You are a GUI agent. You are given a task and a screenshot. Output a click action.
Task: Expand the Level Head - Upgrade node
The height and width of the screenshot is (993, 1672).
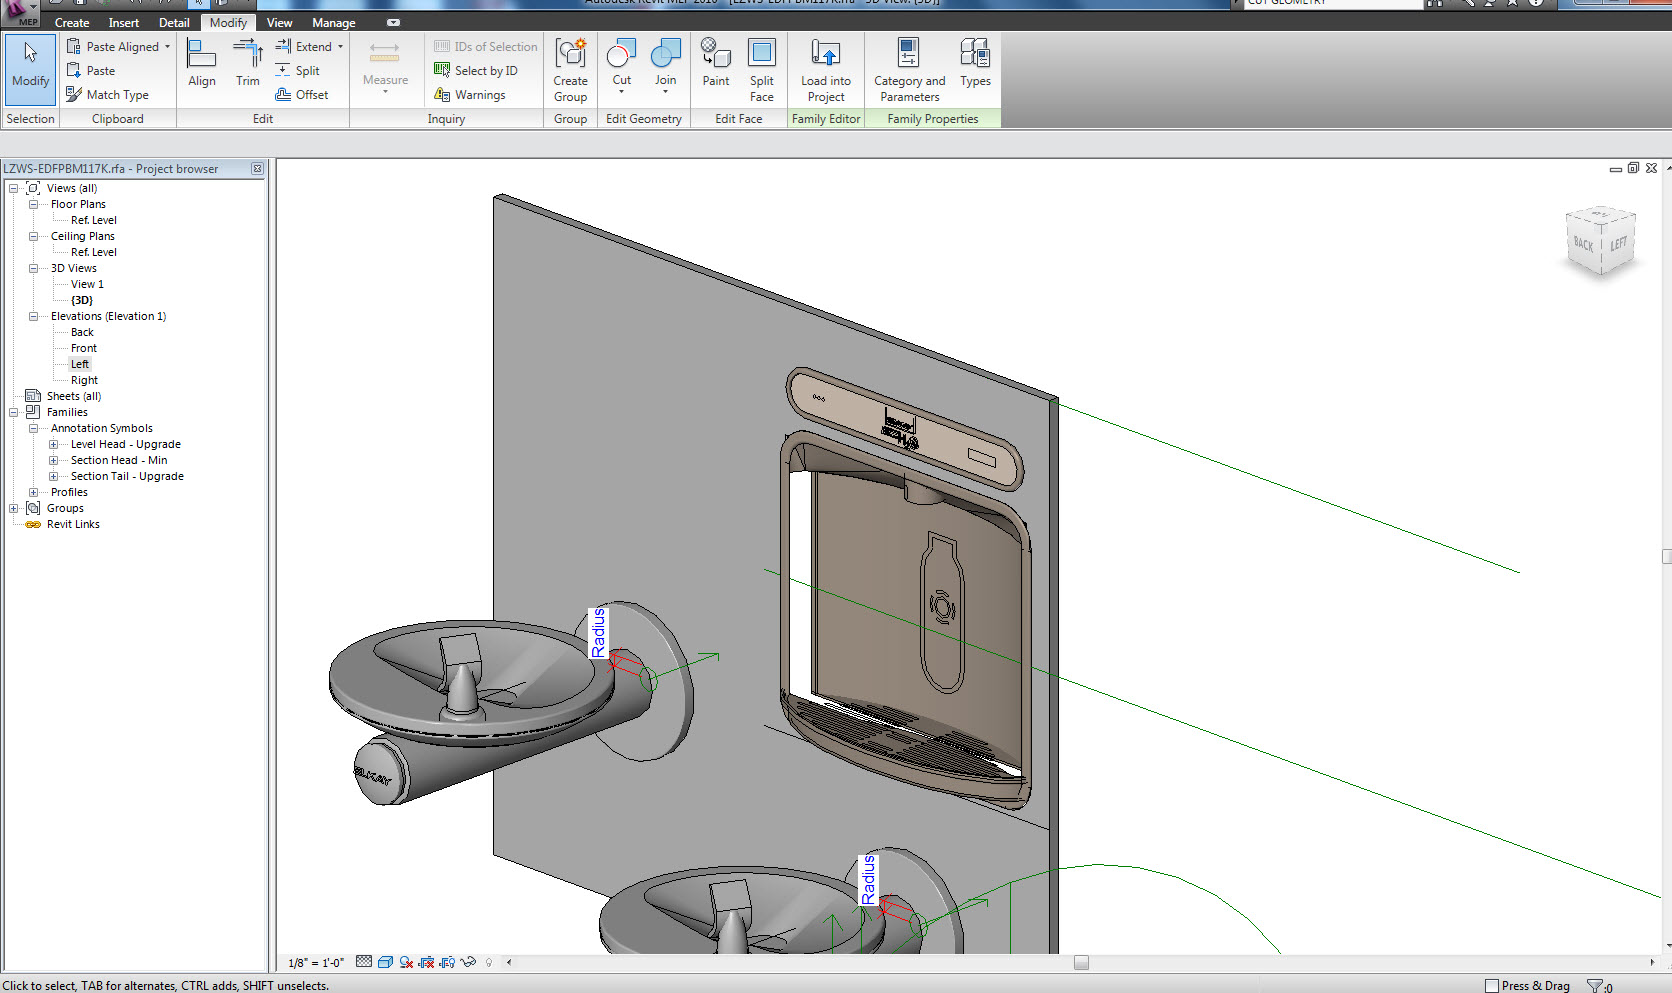(53, 444)
